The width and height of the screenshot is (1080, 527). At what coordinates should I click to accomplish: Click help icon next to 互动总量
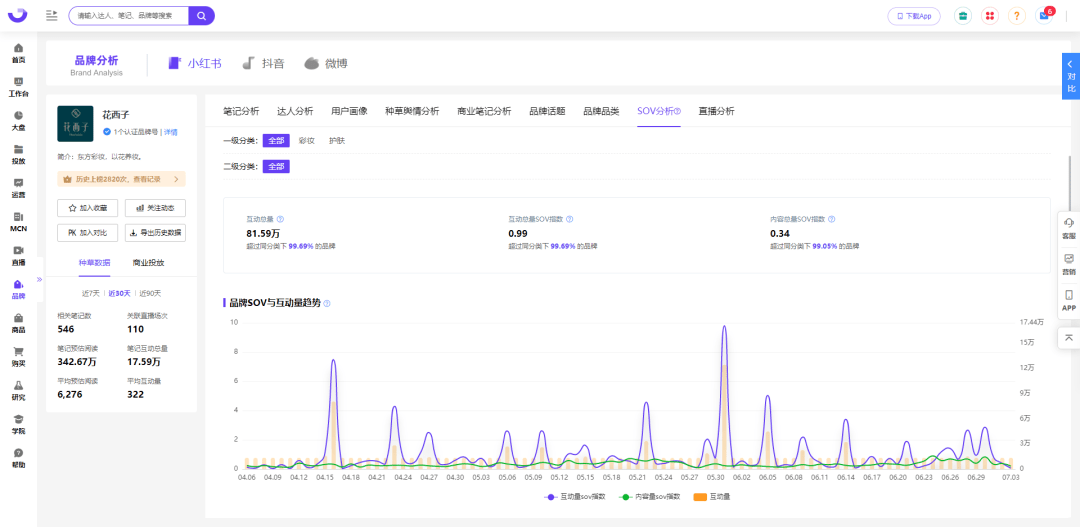[280, 219]
